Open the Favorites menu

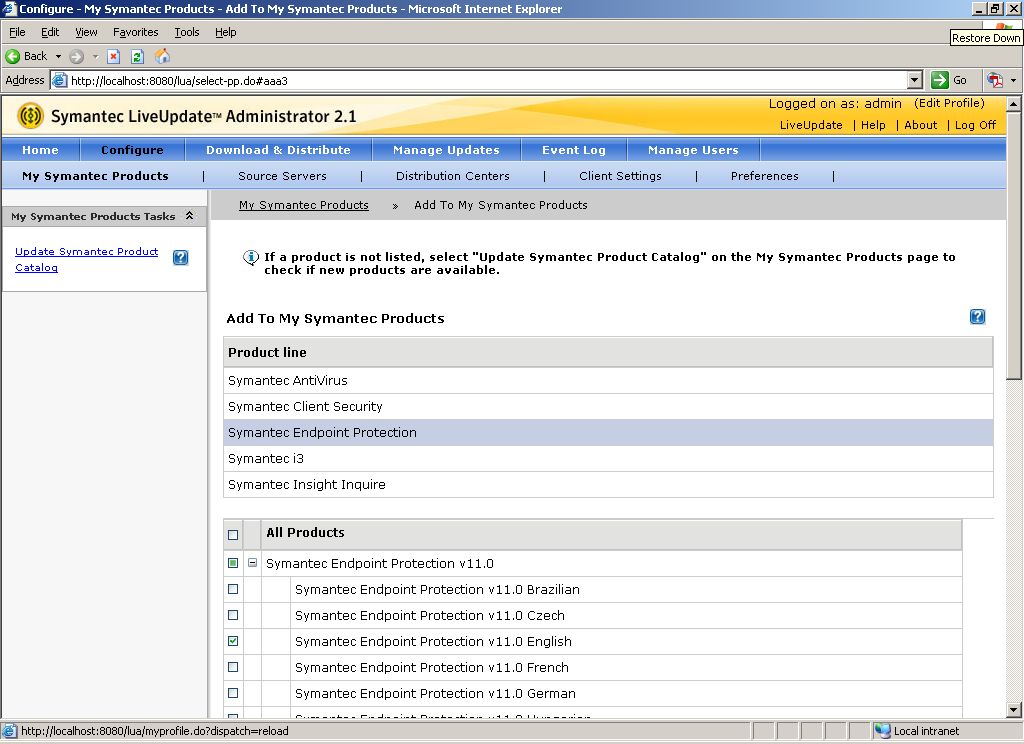click(x=138, y=32)
